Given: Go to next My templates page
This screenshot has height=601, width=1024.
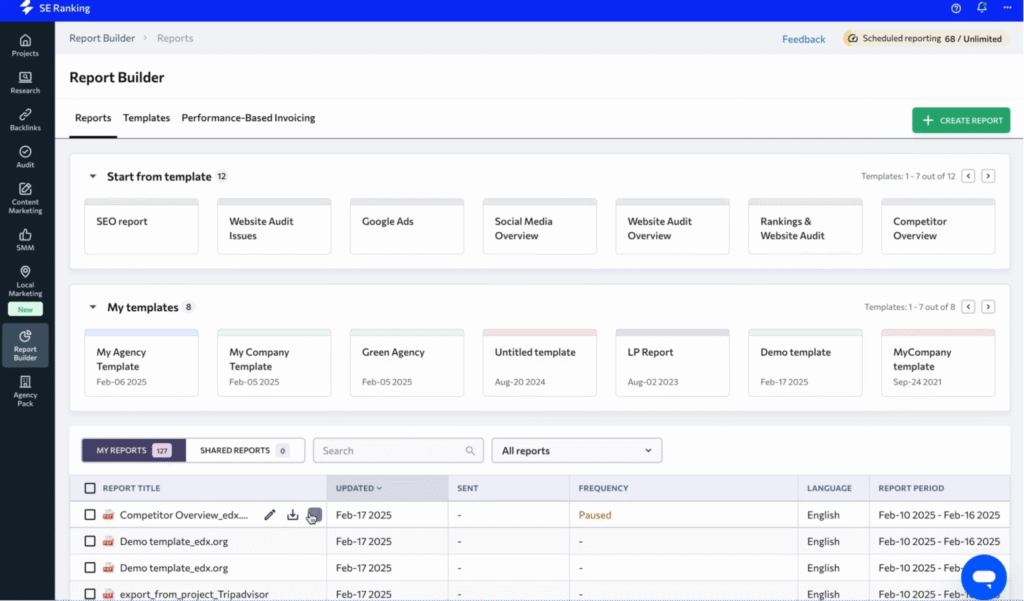Looking at the screenshot, I should point(988,307).
